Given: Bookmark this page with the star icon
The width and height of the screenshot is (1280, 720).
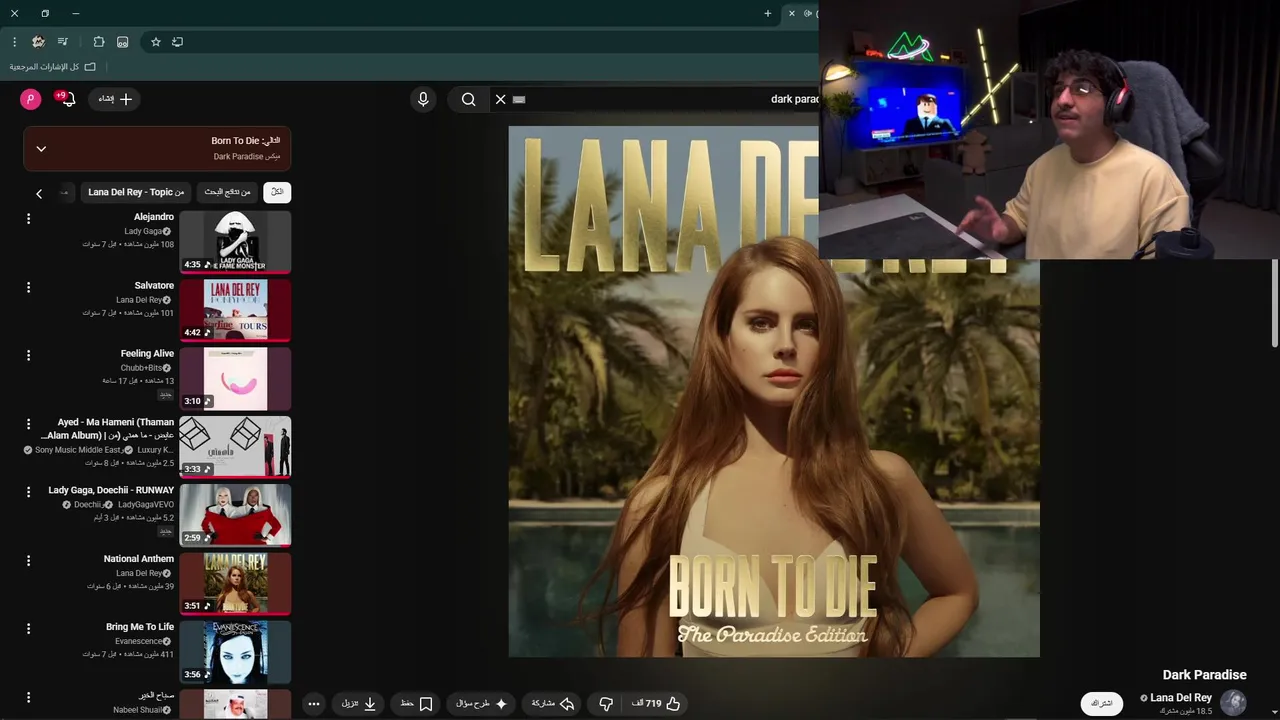Looking at the screenshot, I should tap(156, 42).
